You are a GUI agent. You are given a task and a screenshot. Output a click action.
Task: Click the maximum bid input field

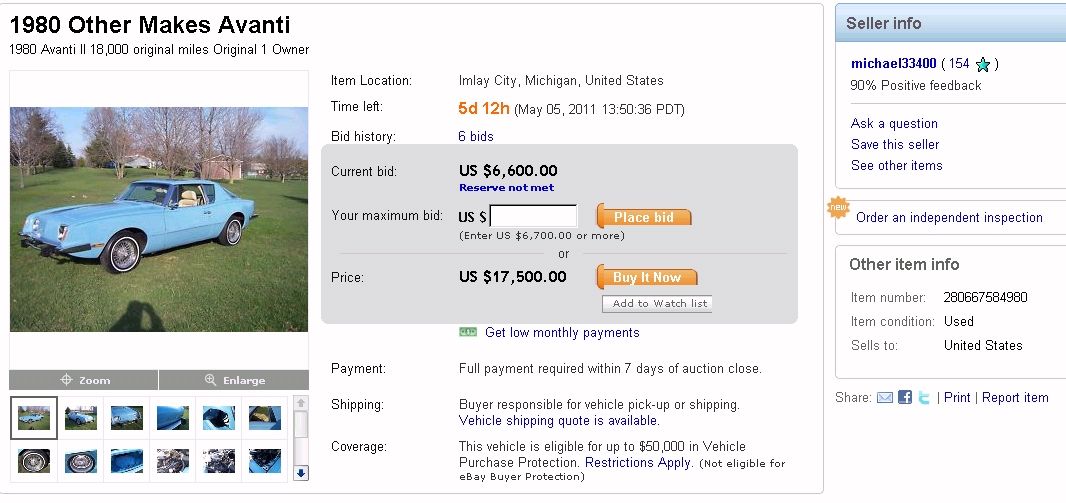click(533, 216)
